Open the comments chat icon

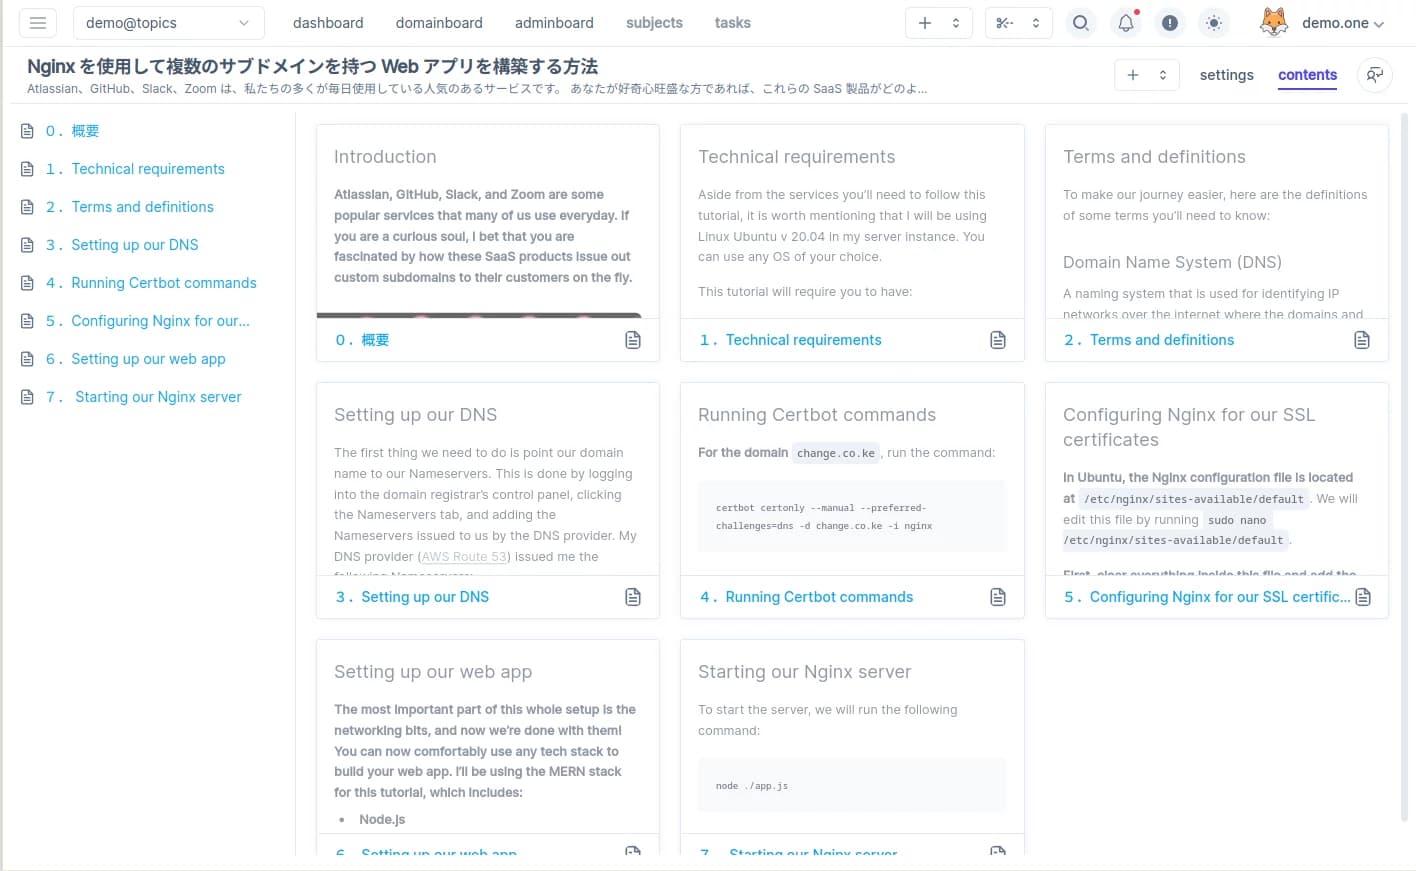[1375, 75]
